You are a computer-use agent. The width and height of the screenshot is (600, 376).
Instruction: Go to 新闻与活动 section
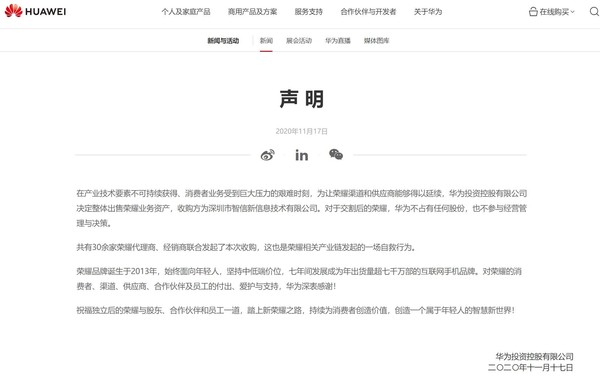(x=223, y=41)
